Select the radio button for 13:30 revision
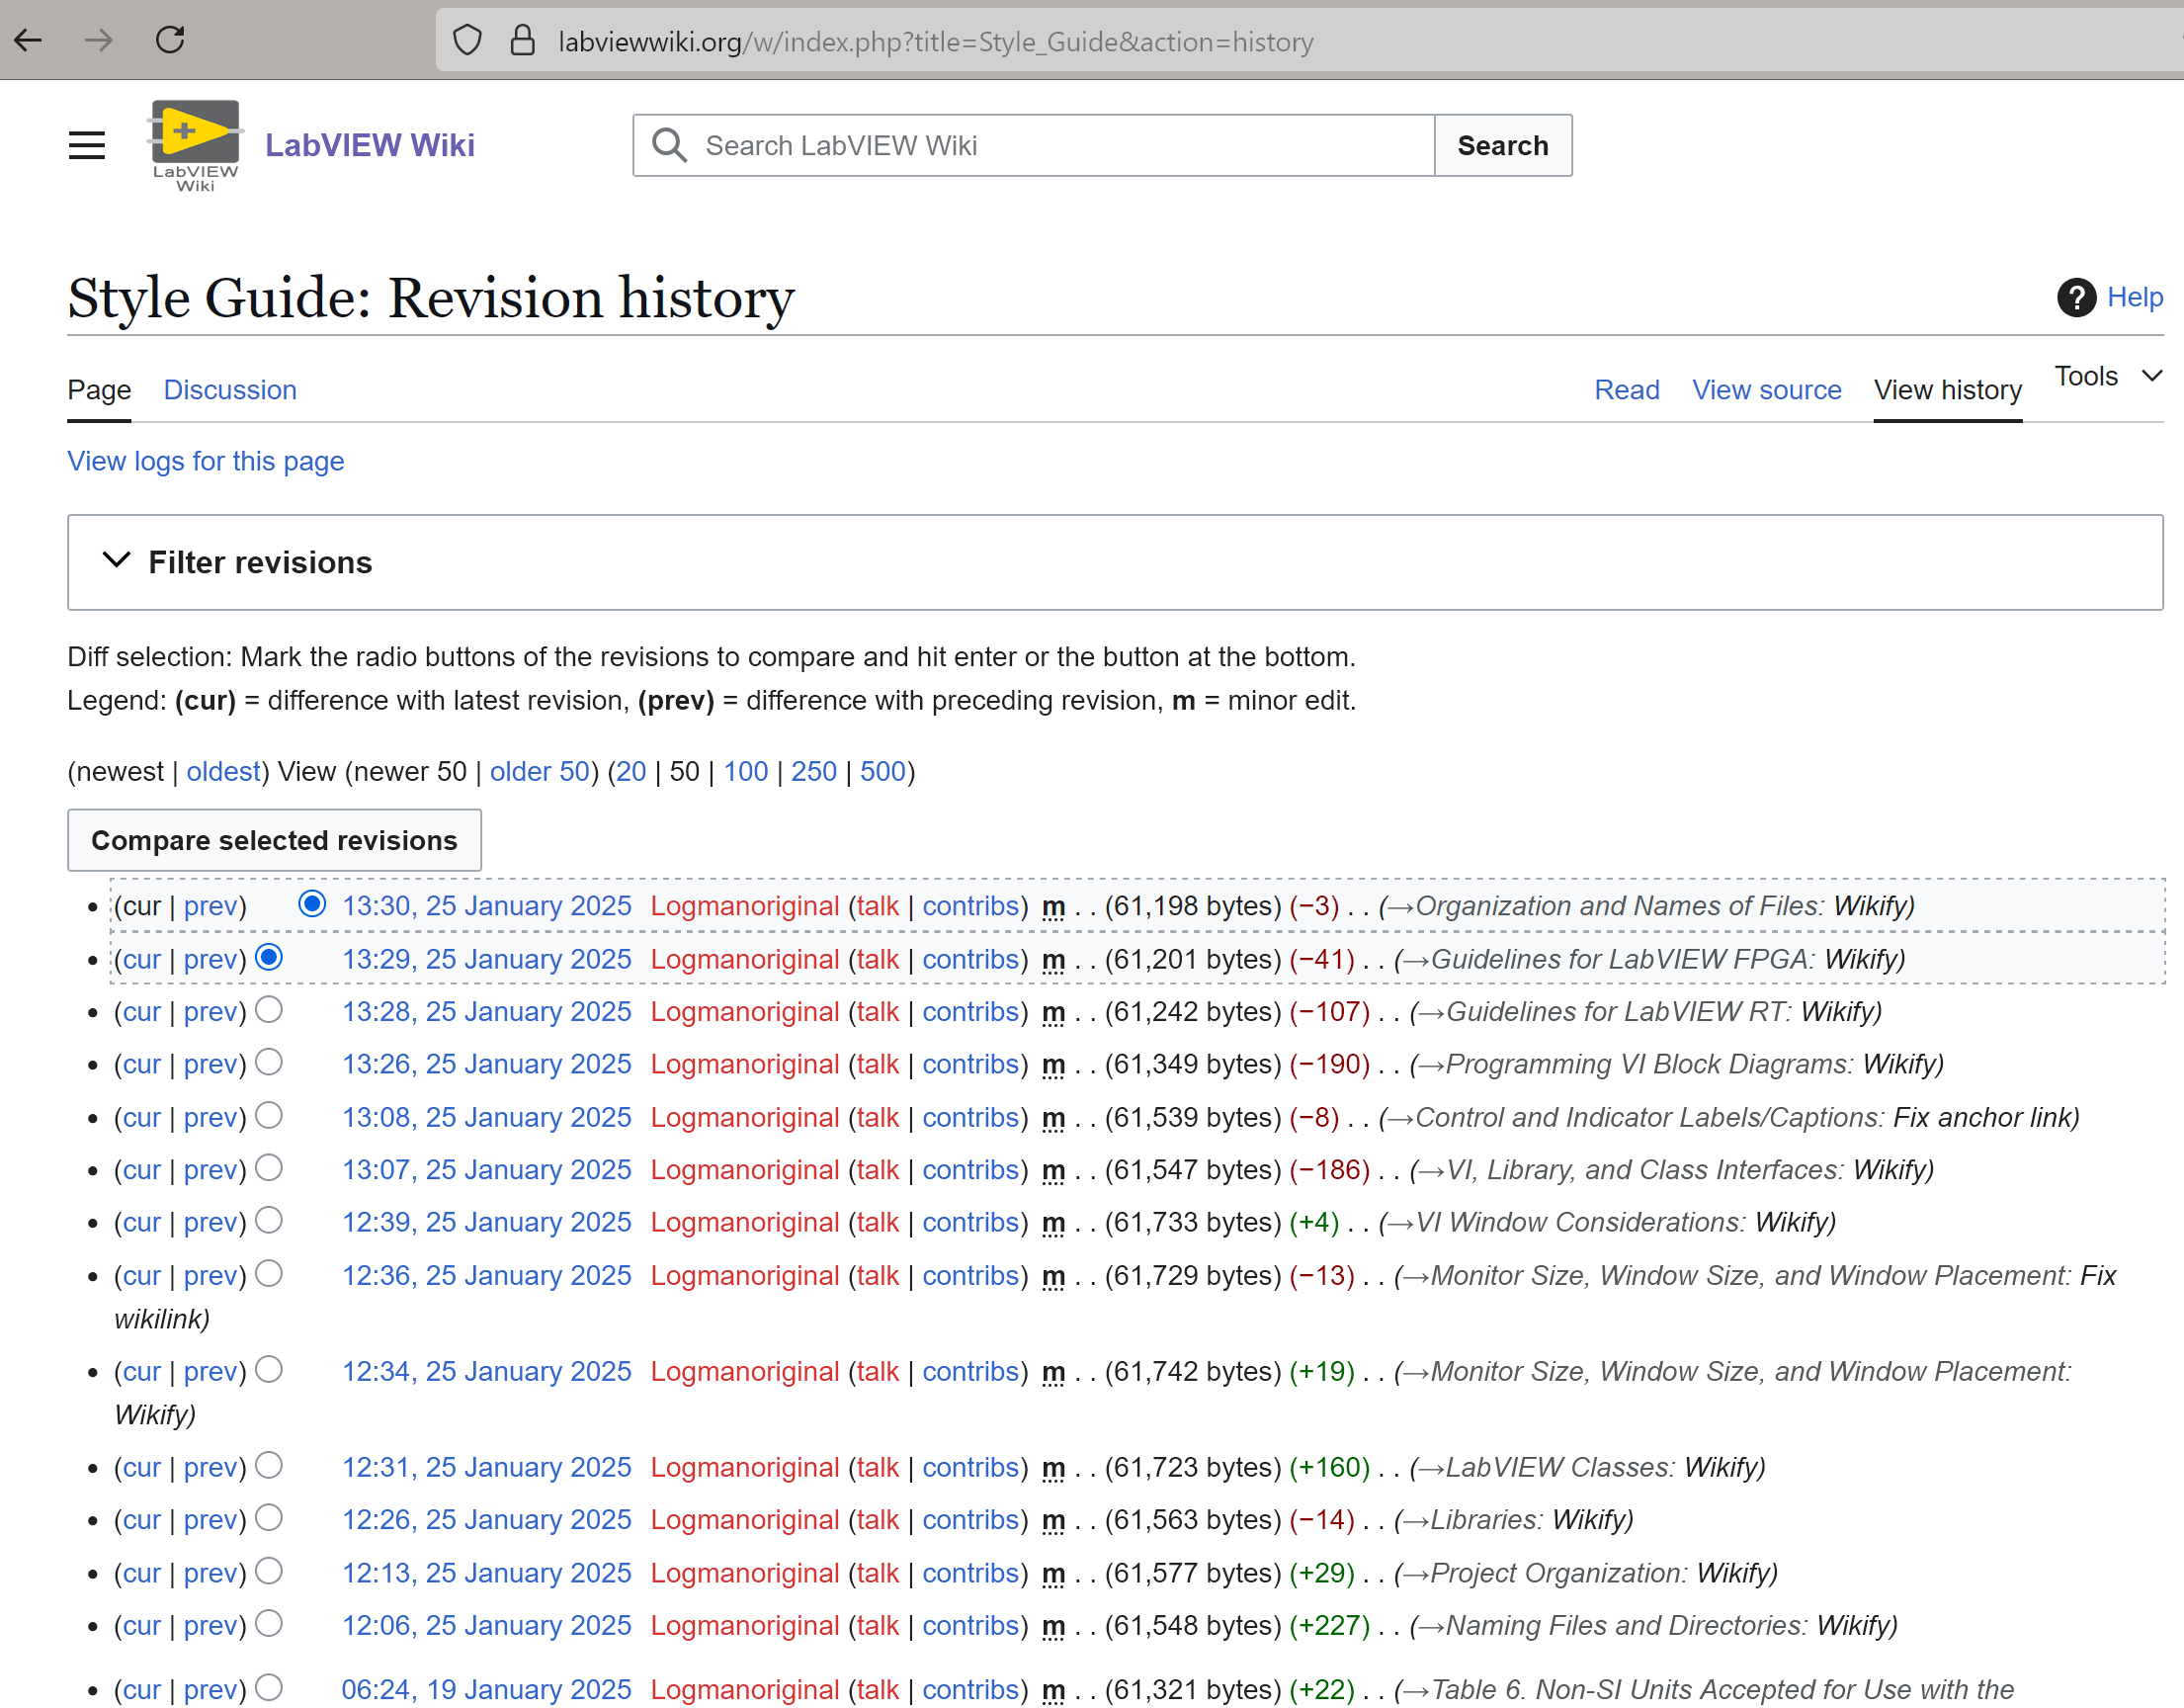 point(312,904)
